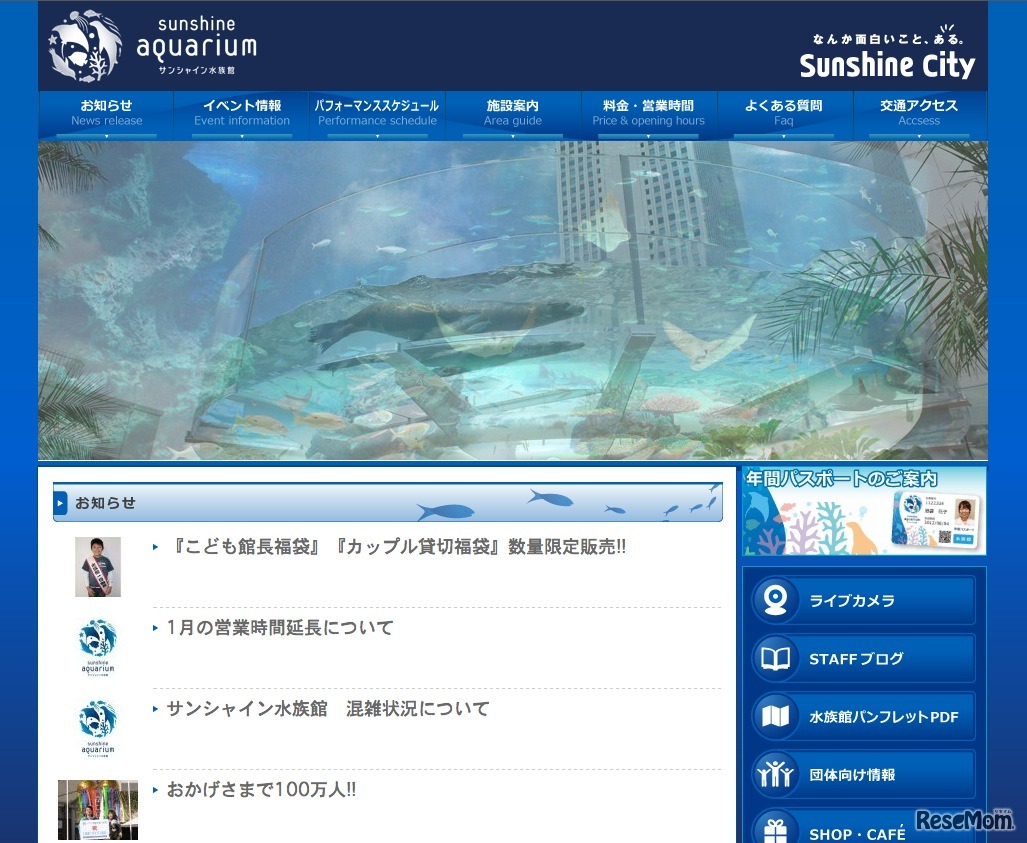
Task: Expand dropdown arrow under Area guide
Action: point(513,136)
